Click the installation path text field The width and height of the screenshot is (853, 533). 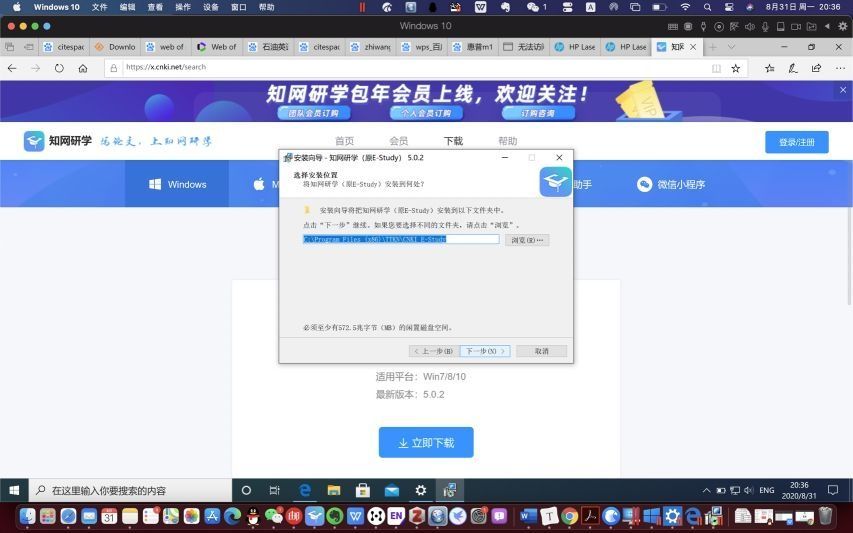pos(401,239)
